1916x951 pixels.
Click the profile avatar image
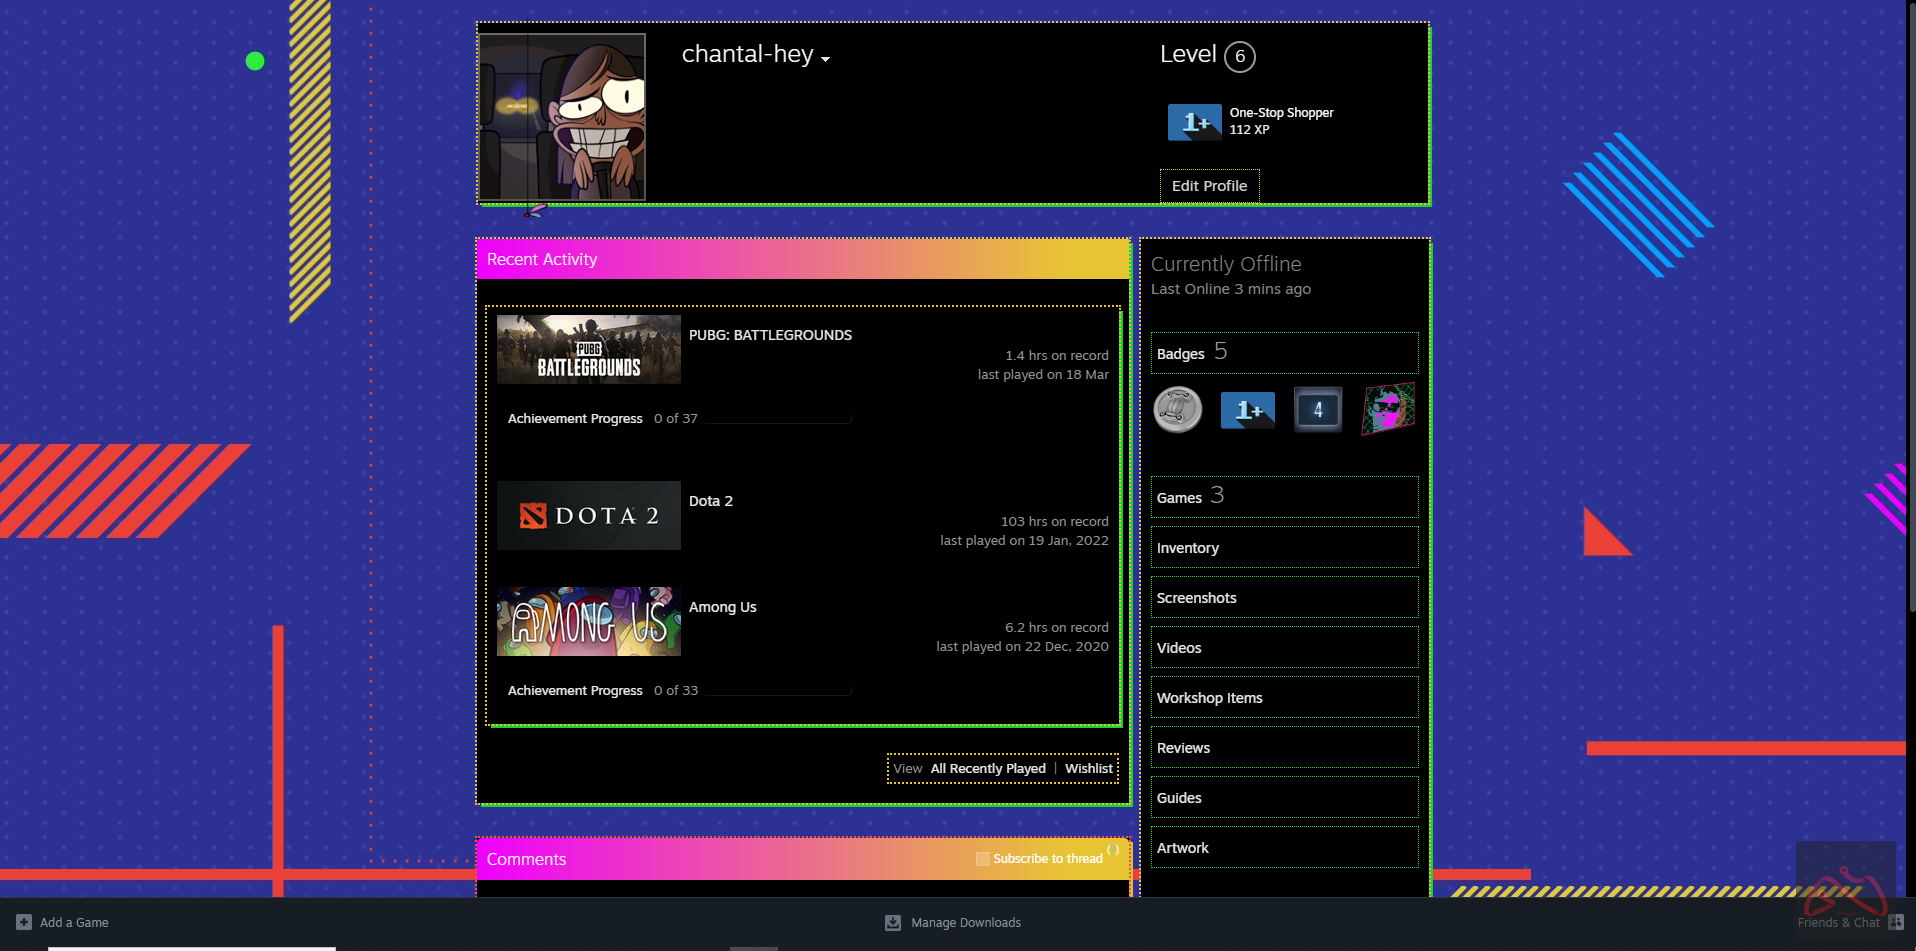(562, 117)
